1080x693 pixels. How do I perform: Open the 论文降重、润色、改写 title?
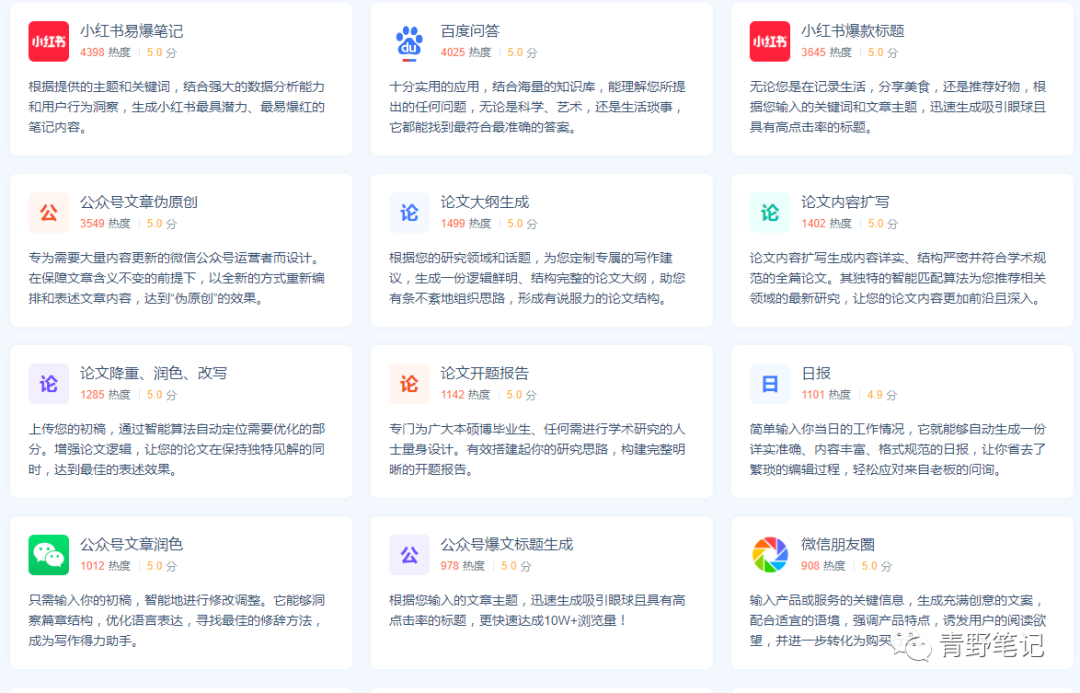point(153,373)
